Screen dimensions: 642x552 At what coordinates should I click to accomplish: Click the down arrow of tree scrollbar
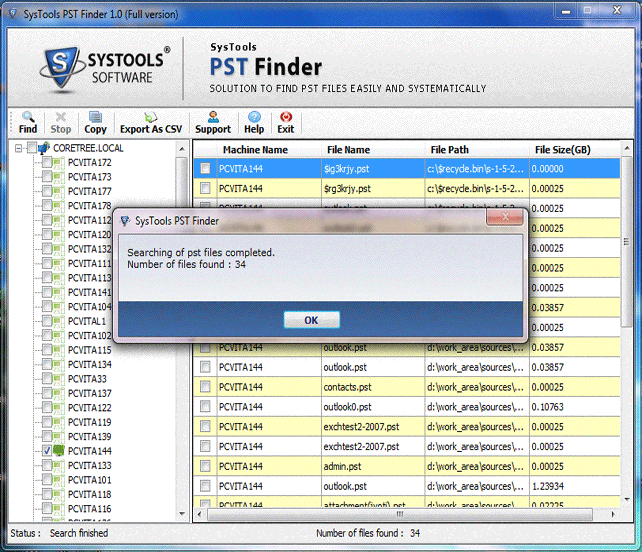182,514
